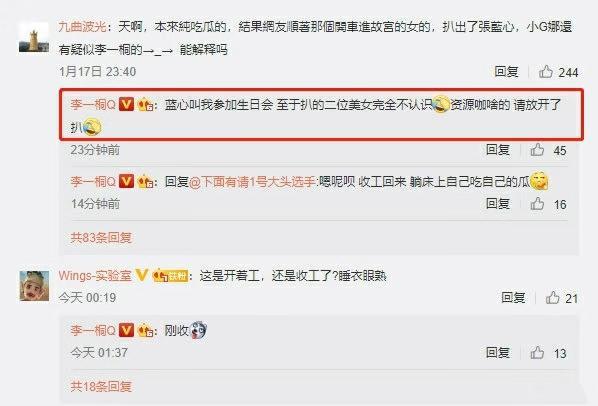
Task: Like 李一桐Q's reply with 45 likes
Action: (x=537, y=150)
